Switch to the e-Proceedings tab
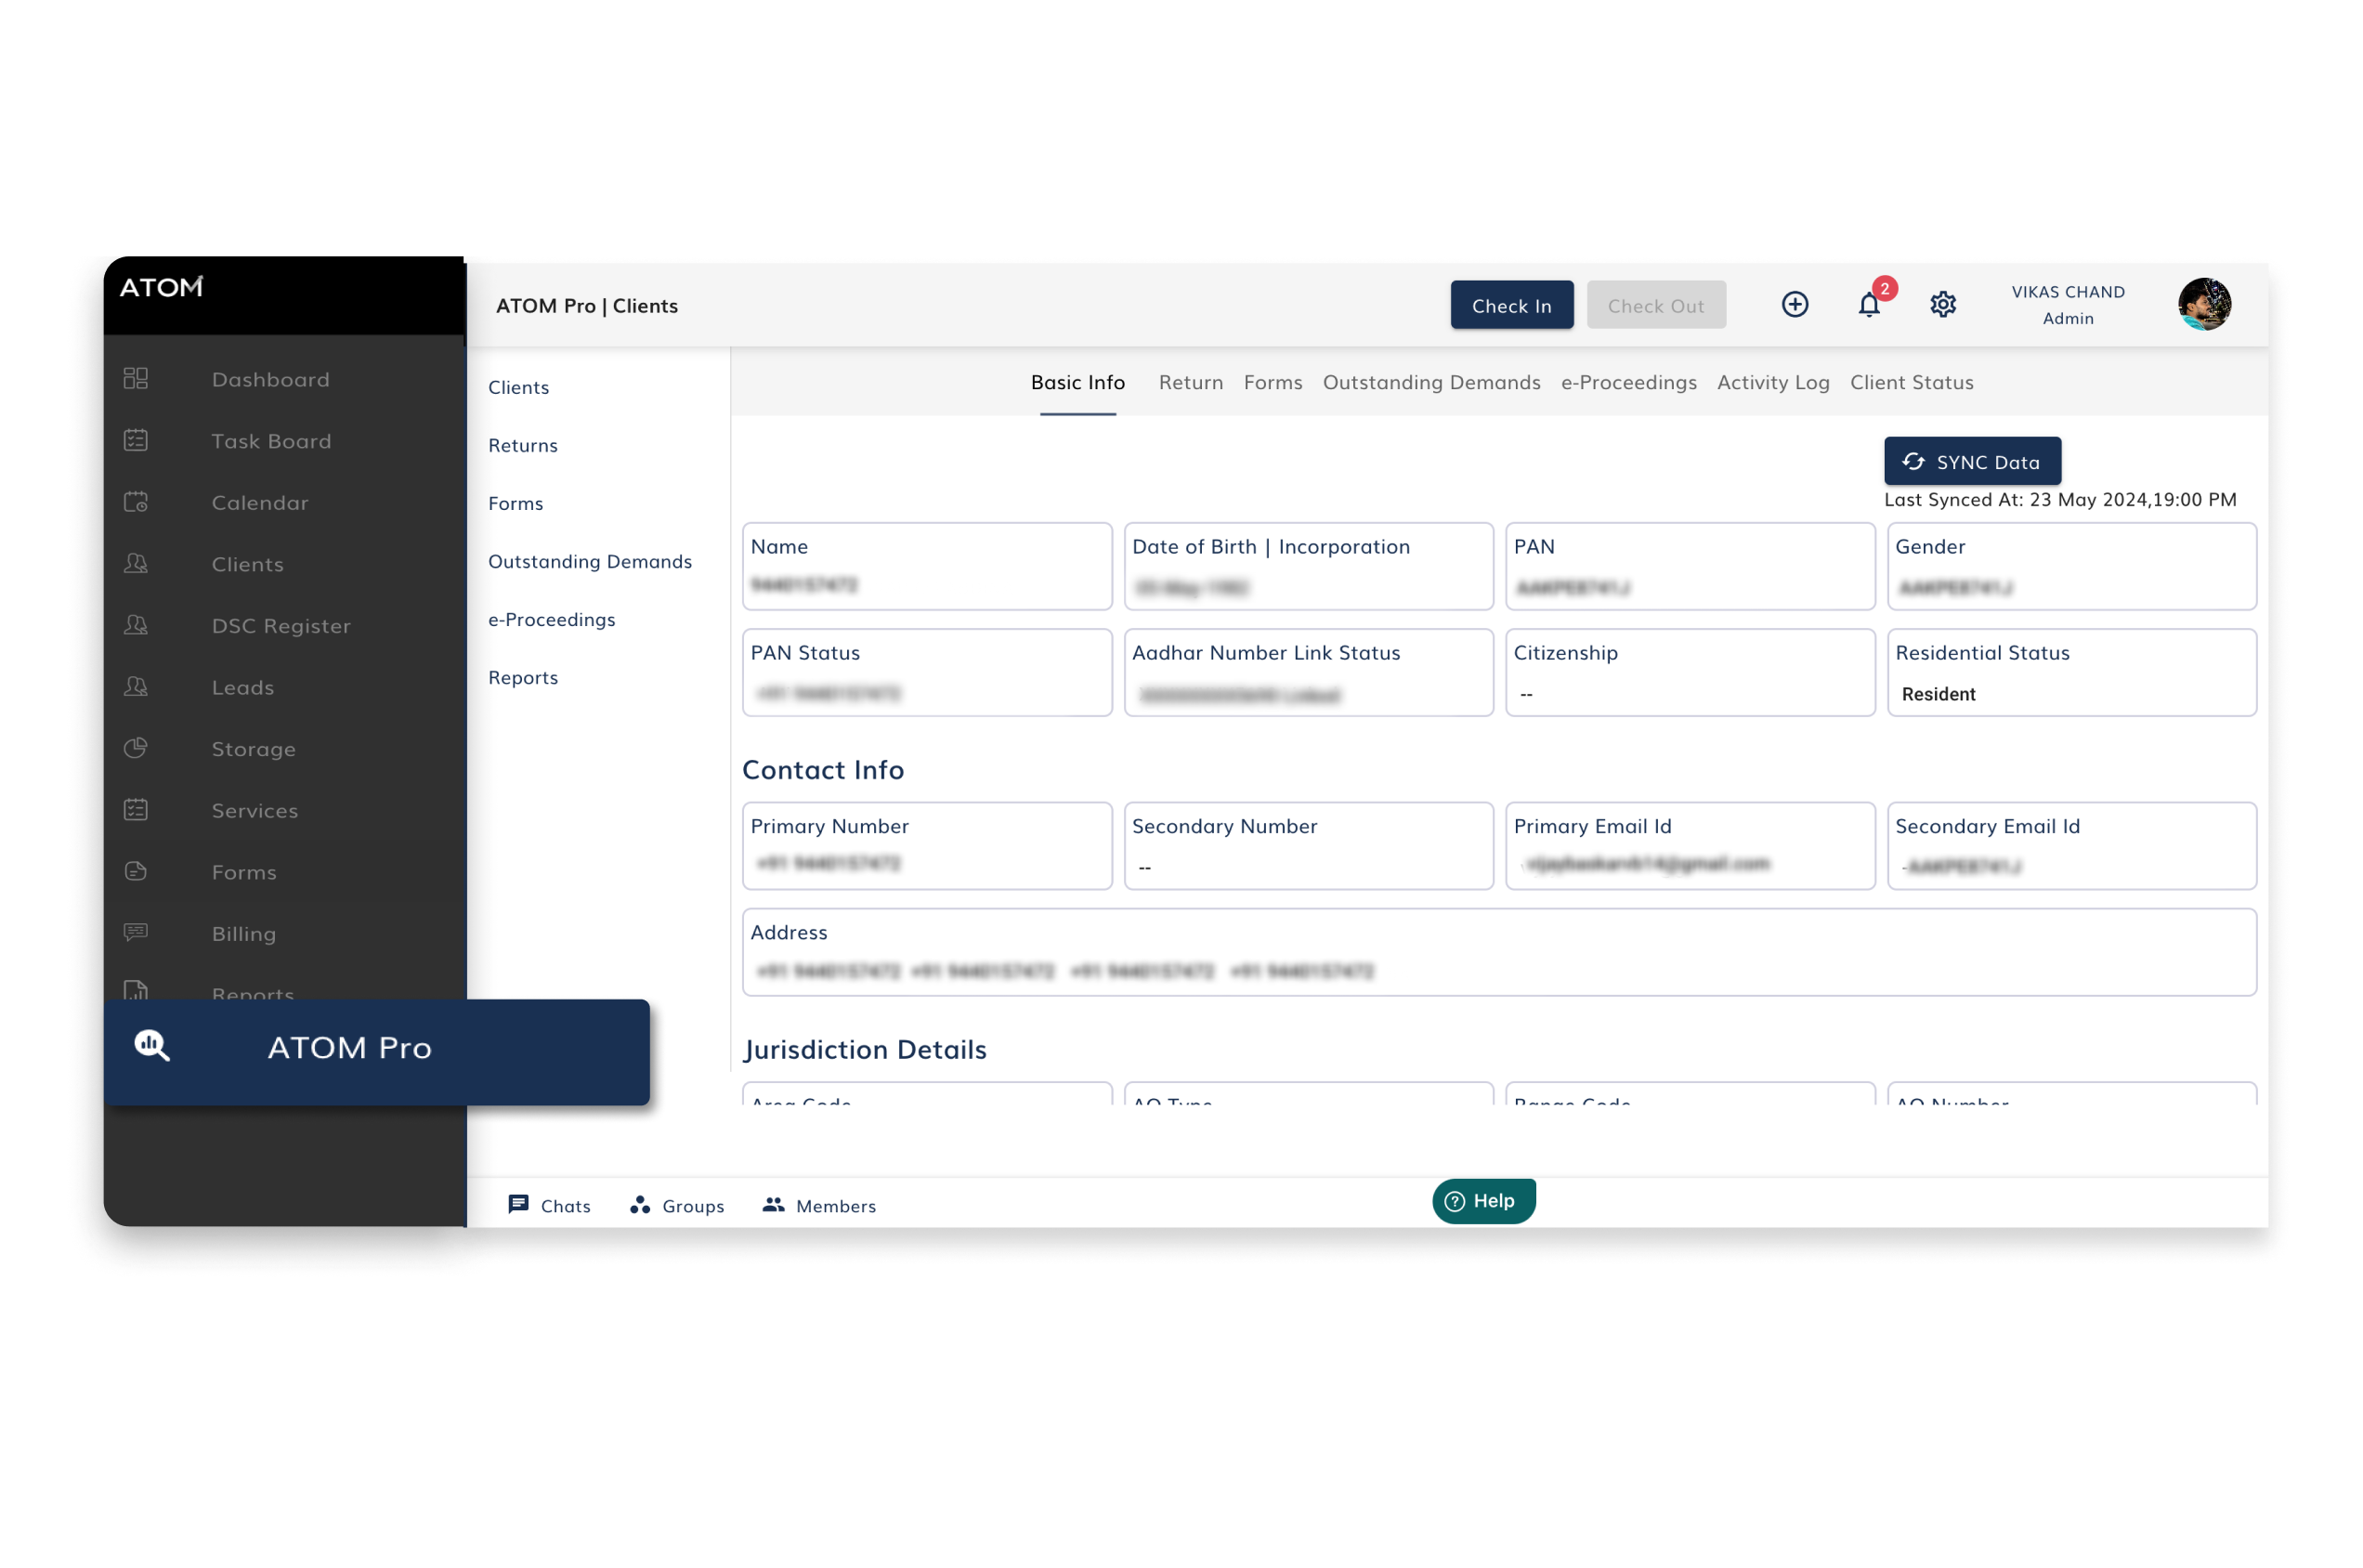 coord(1629,383)
